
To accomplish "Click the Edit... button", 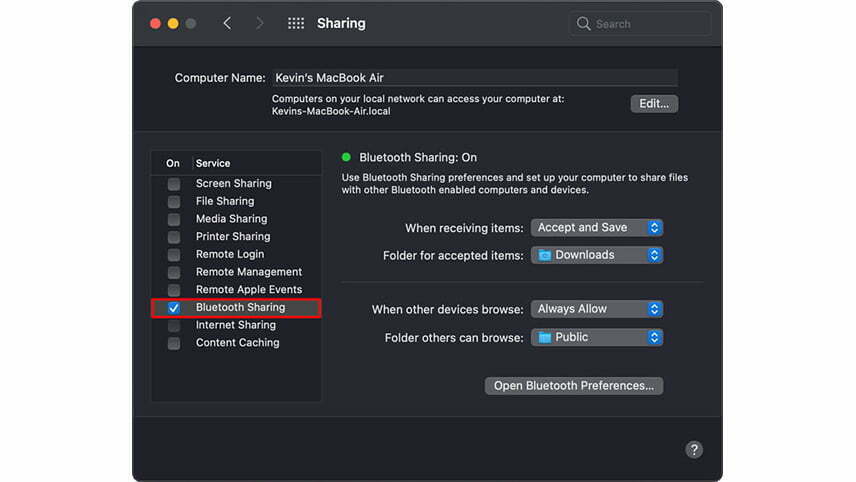I will [x=654, y=104].
